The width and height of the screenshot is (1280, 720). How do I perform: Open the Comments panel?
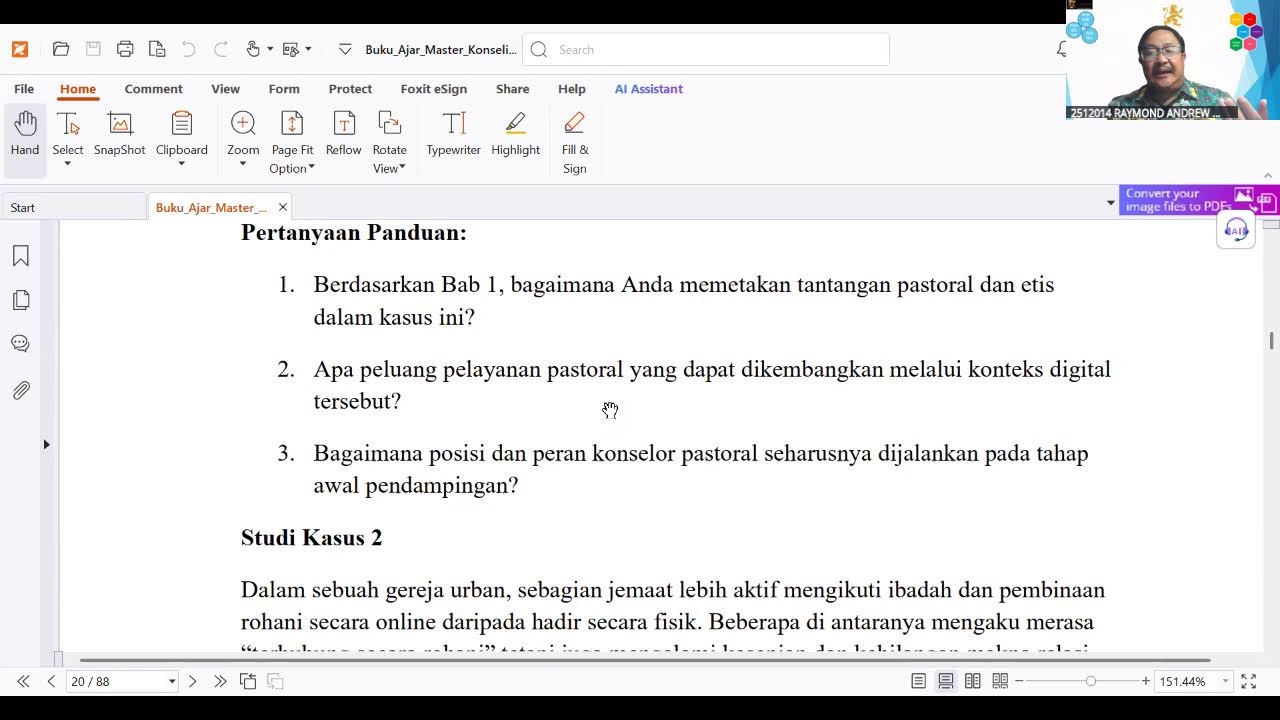pyautogui.click(x=21, y=343)
